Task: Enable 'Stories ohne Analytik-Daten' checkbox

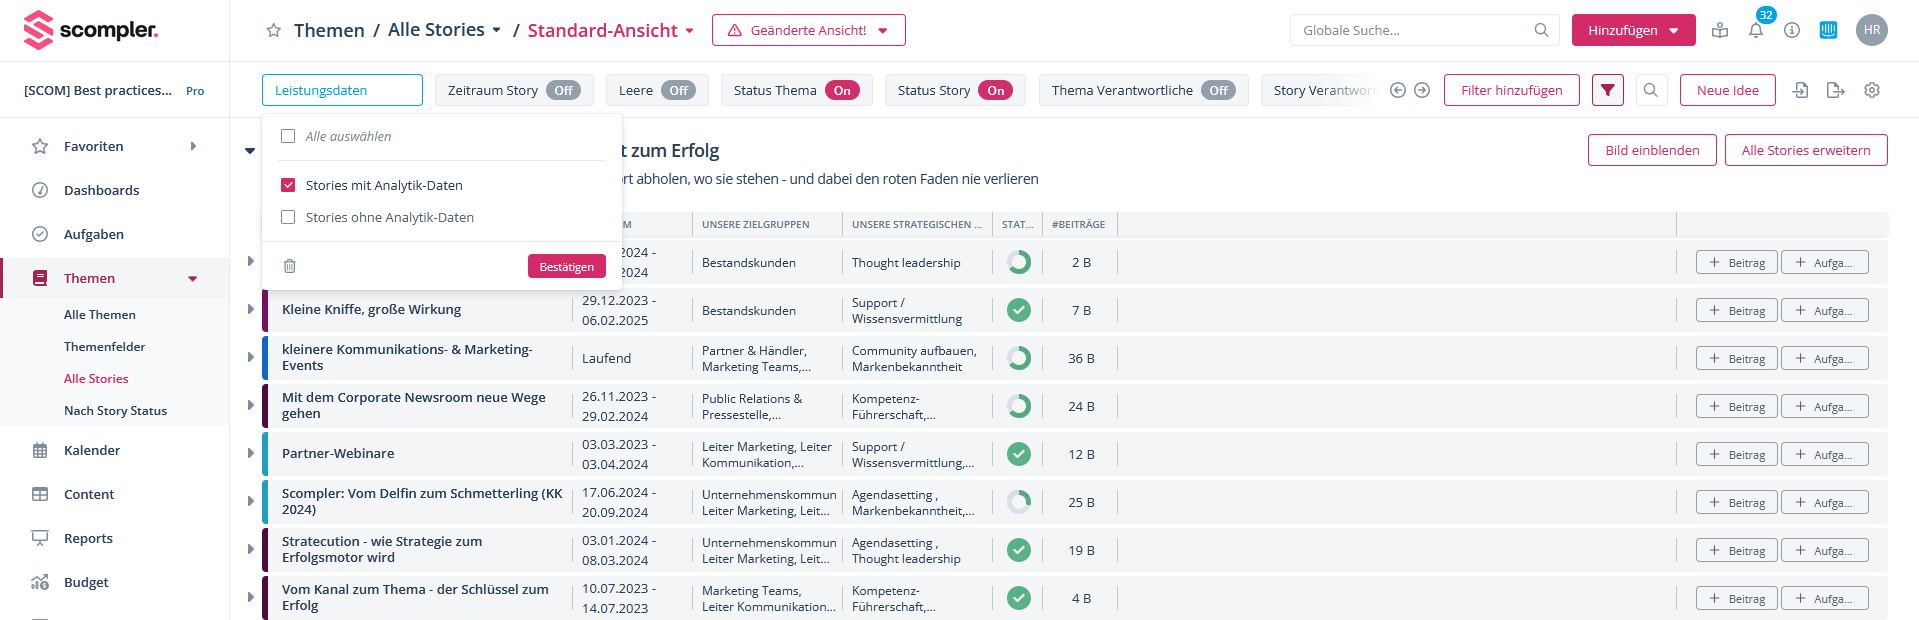Action: tap(288, 217)
